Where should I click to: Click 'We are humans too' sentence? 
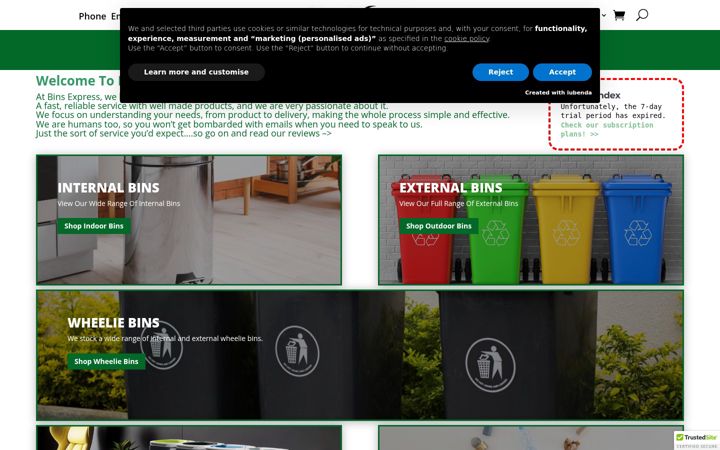click(x=229, y=124)
